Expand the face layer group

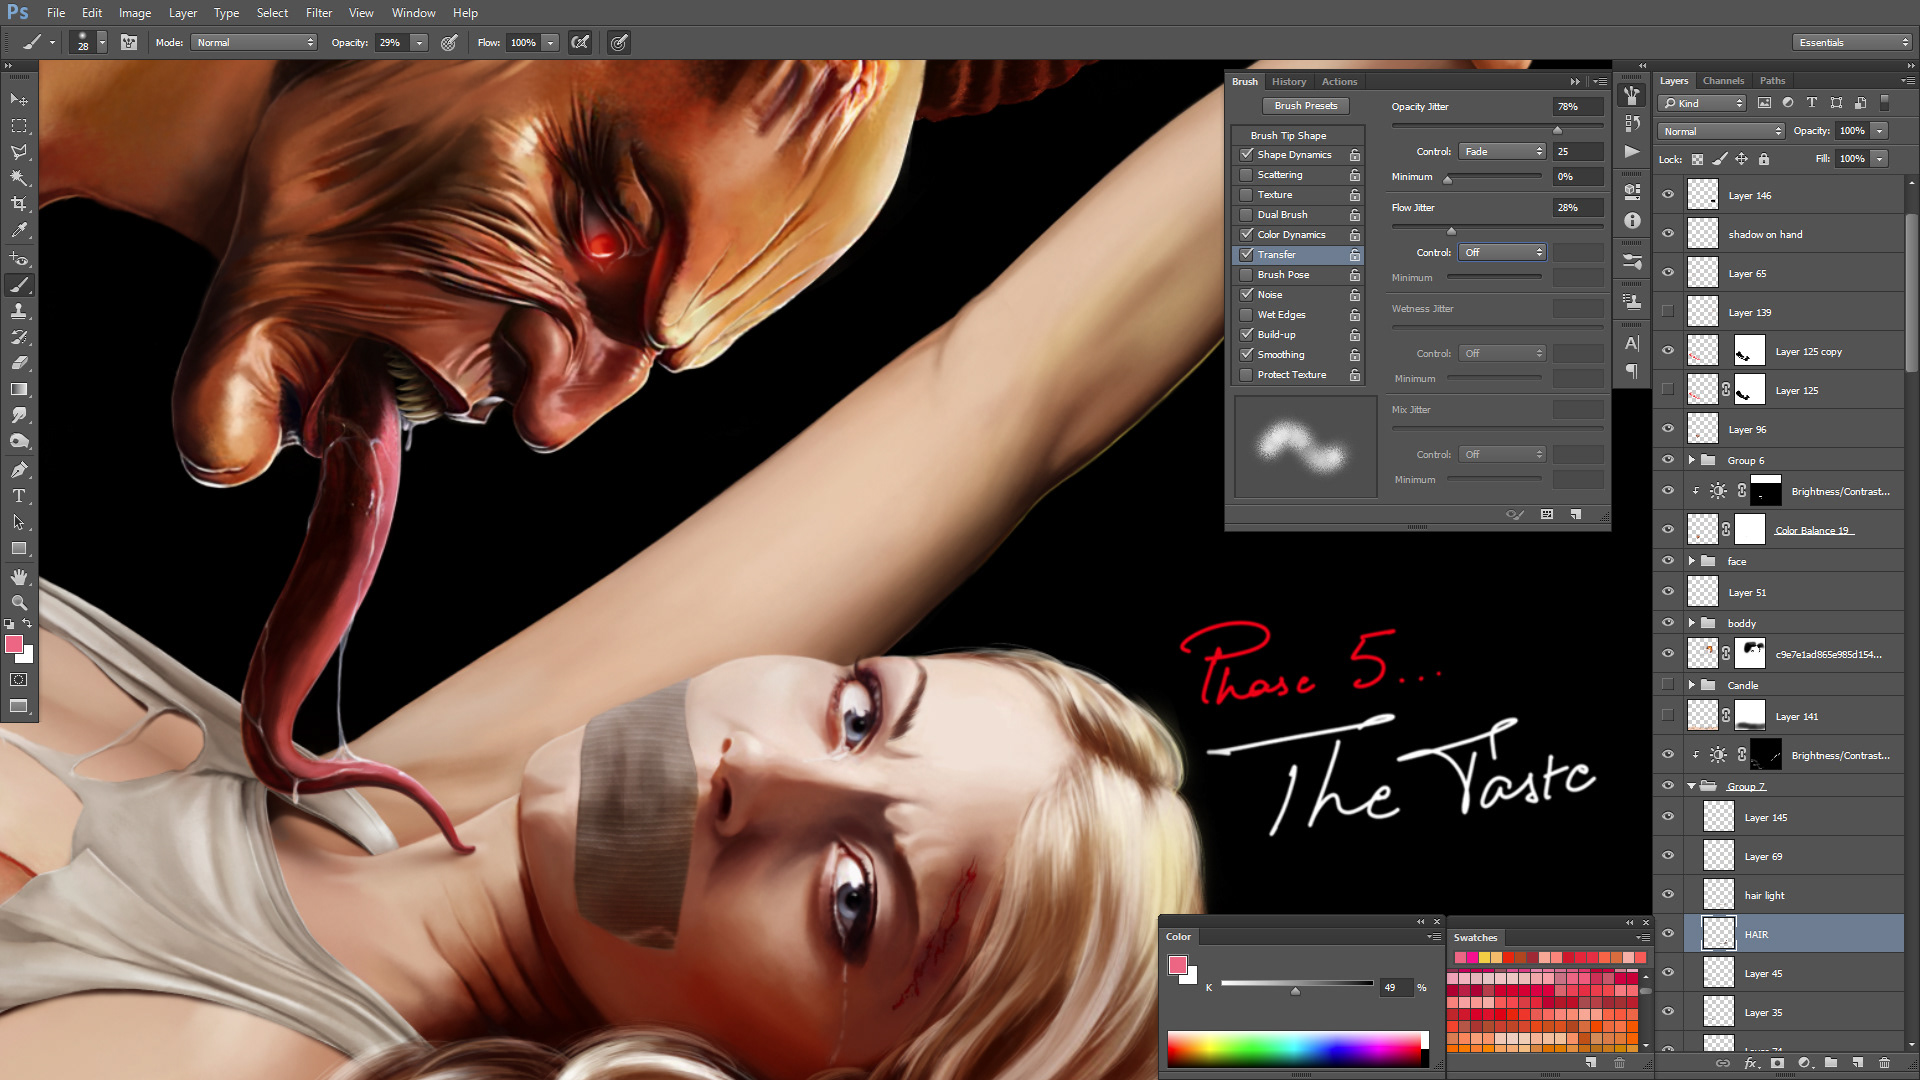click(1692, 561)
